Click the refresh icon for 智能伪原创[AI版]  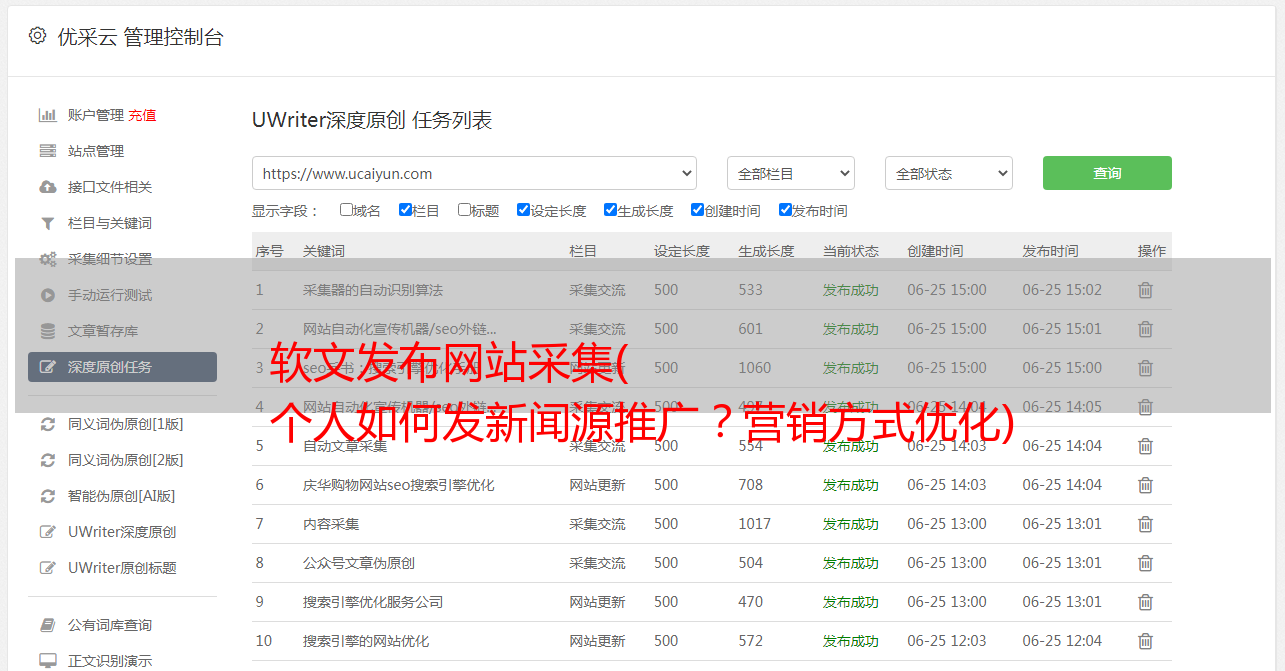pos(47,496)
